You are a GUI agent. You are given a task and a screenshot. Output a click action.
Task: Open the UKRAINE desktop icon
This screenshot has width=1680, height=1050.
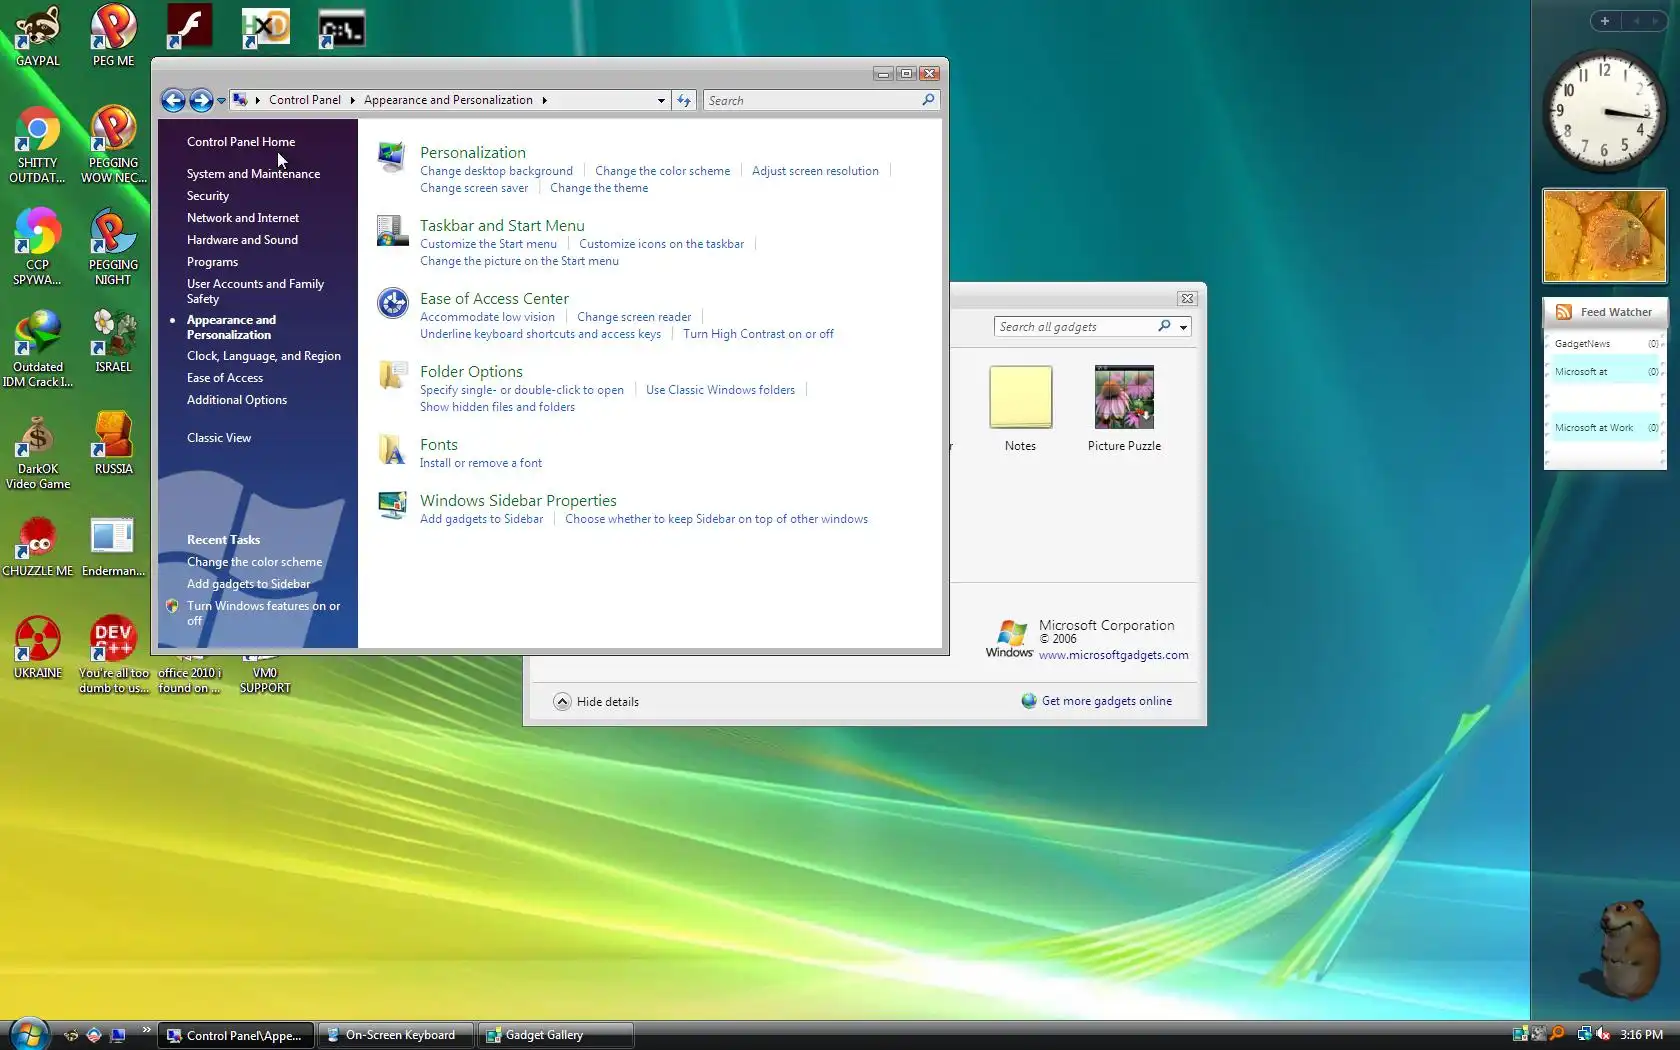(38, 647)
